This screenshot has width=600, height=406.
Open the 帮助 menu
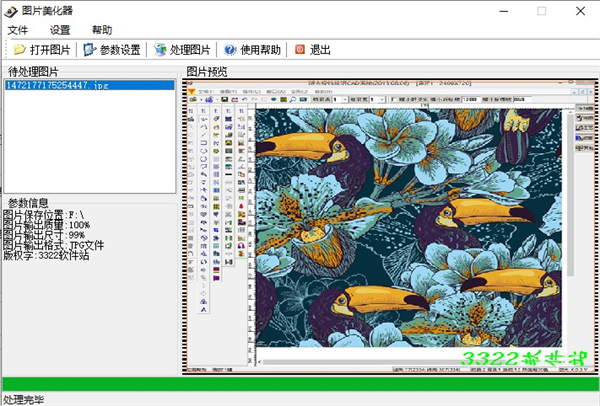coord(101,30)
